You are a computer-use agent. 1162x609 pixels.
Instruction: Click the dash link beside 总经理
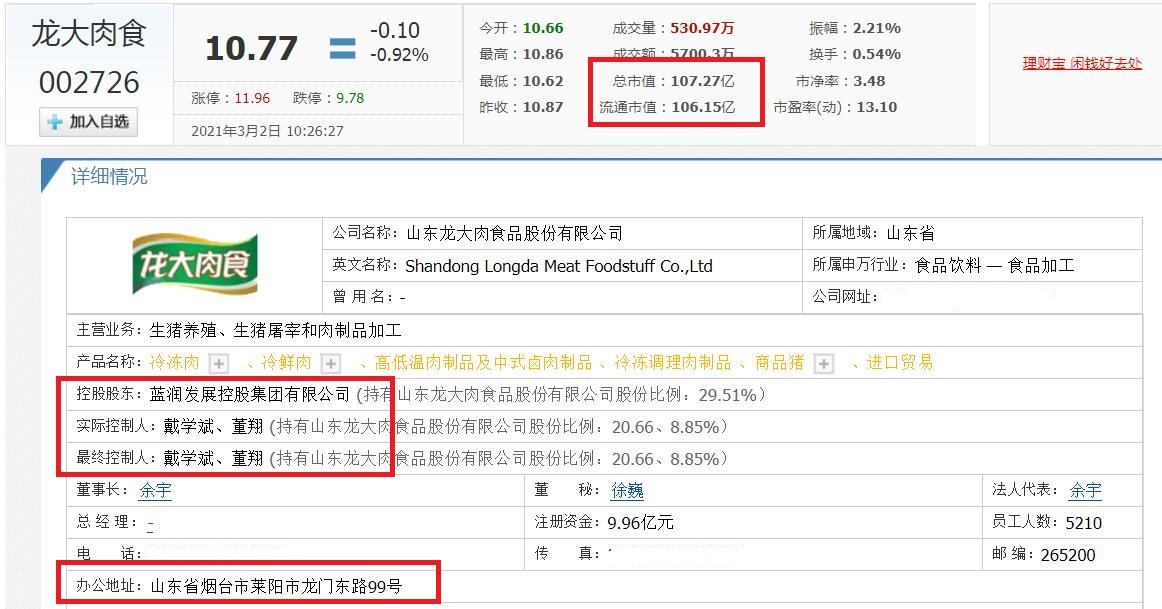click(150, 523)
